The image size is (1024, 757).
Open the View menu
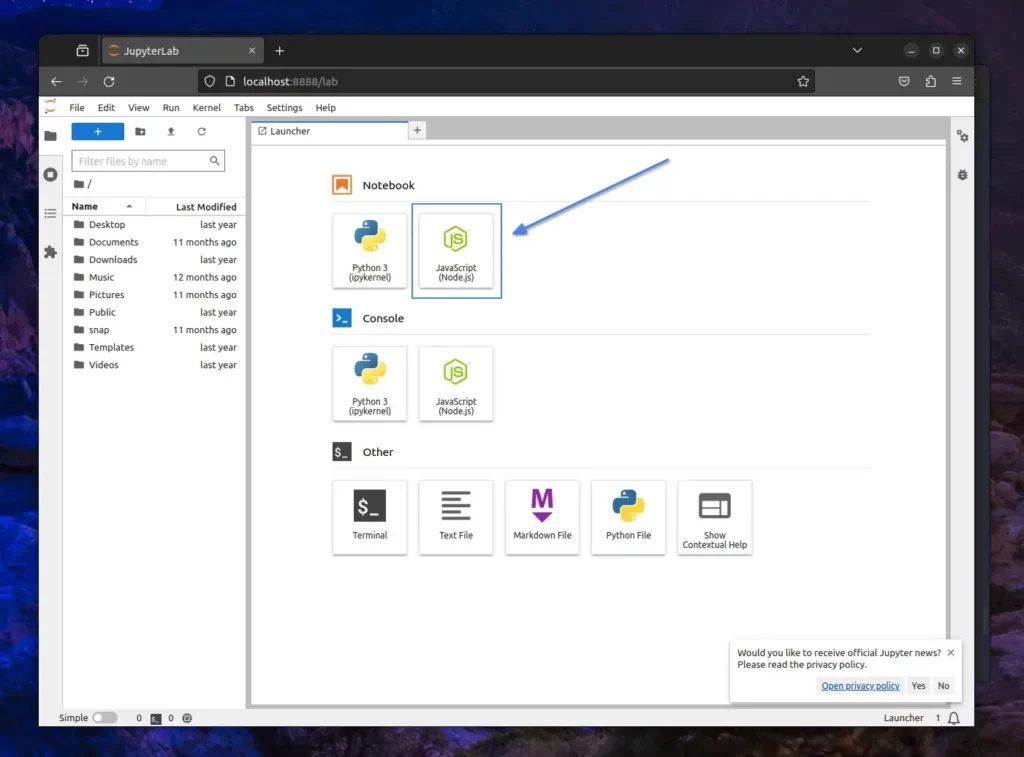click(138, 108)
